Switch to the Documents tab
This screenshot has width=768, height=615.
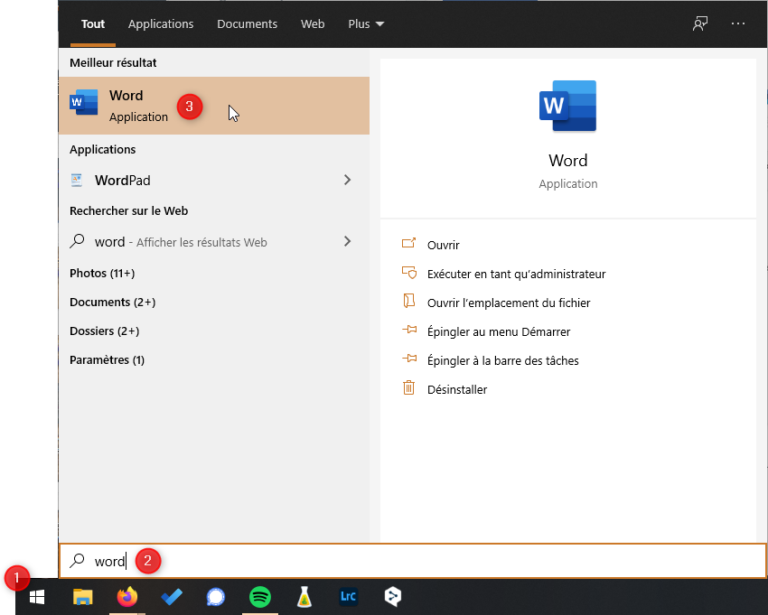247,24
